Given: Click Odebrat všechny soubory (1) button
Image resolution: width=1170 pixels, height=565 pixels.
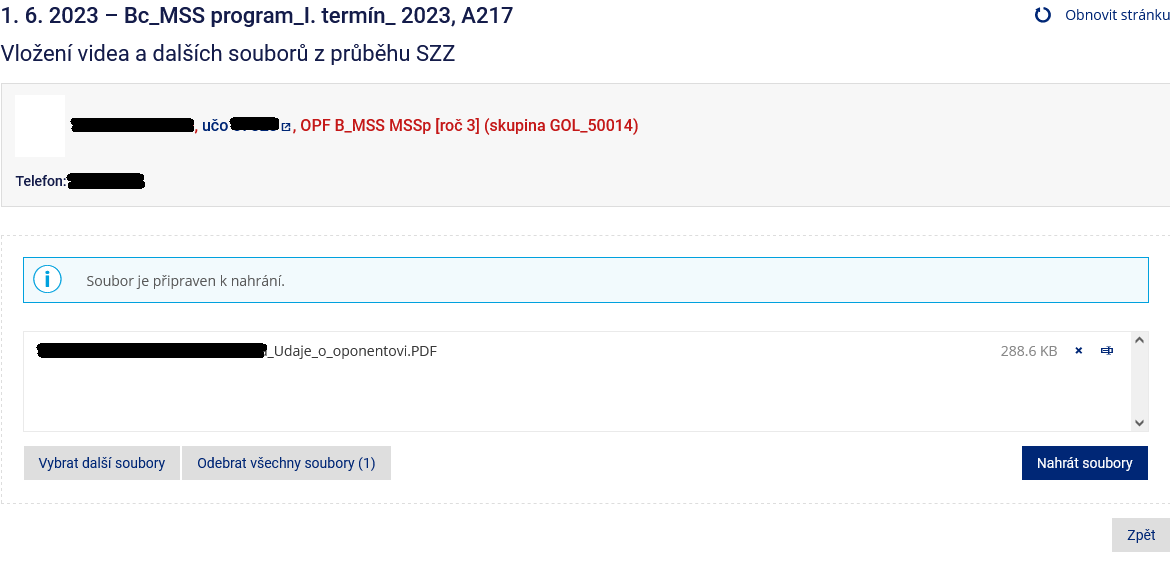Looking at the screenshot, I should coord(287,463).
